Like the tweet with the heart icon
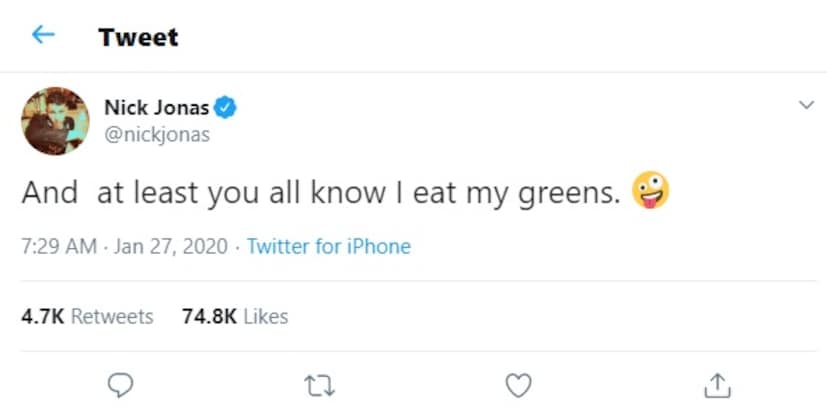The width and height of the screenshot is (827, 412). (517, 383)
